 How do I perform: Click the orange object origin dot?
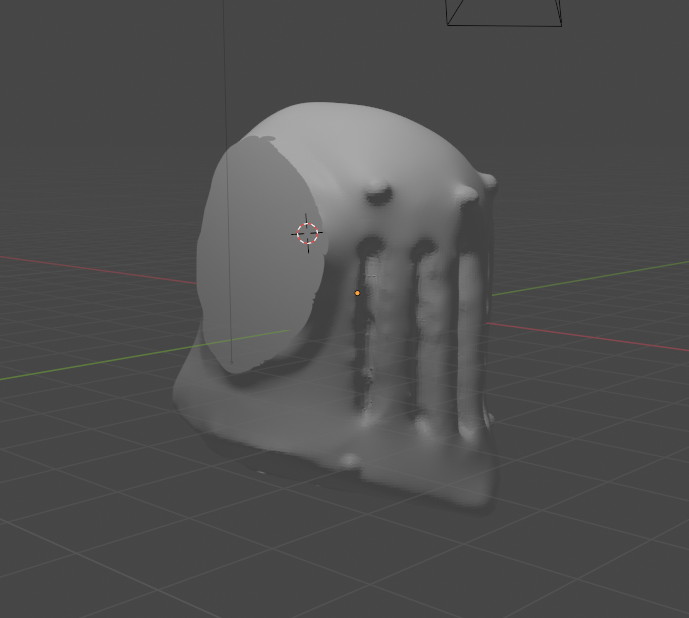point(357,293)
